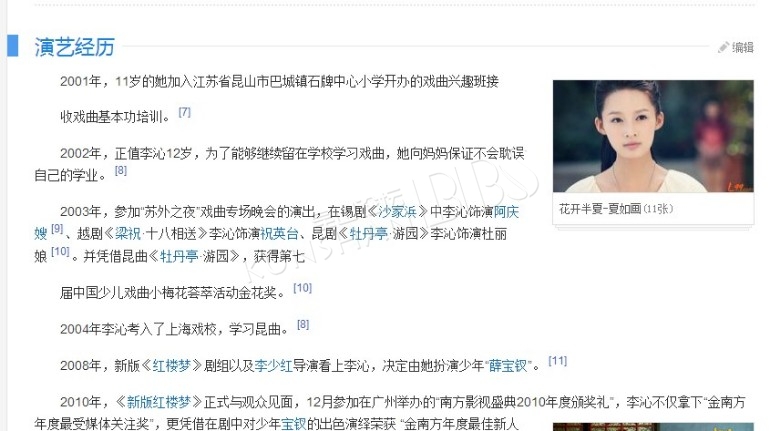Open the 花开半夏-夏如画 photo thumbnail
The width and height of the screenshot is (780, 431).
point(653,136)
